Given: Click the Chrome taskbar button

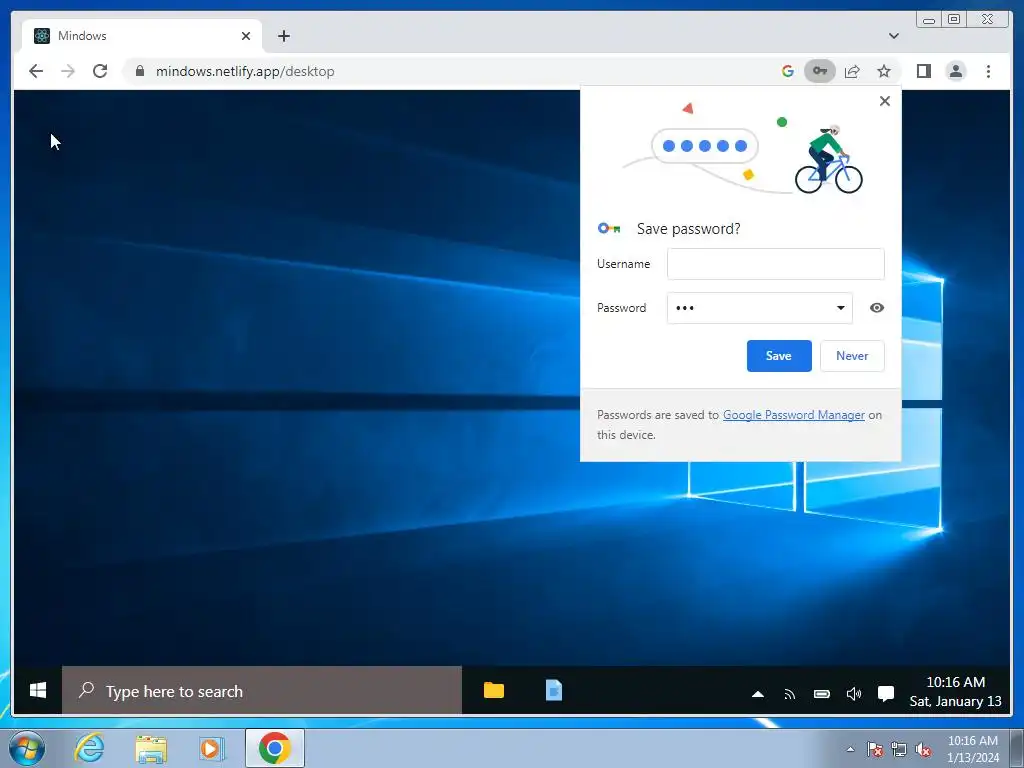Looking at the screenshot, I should pyautogui.click(x=275, y=748).
